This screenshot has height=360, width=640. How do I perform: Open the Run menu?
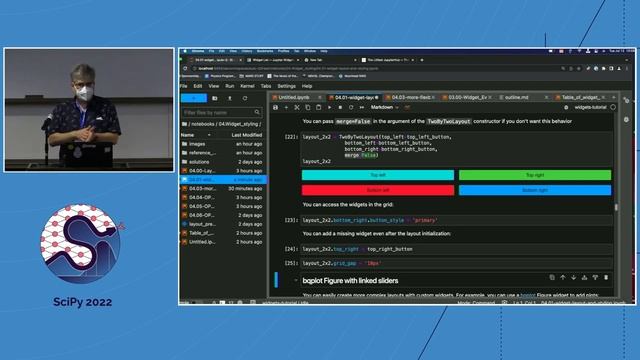(230, 86)
